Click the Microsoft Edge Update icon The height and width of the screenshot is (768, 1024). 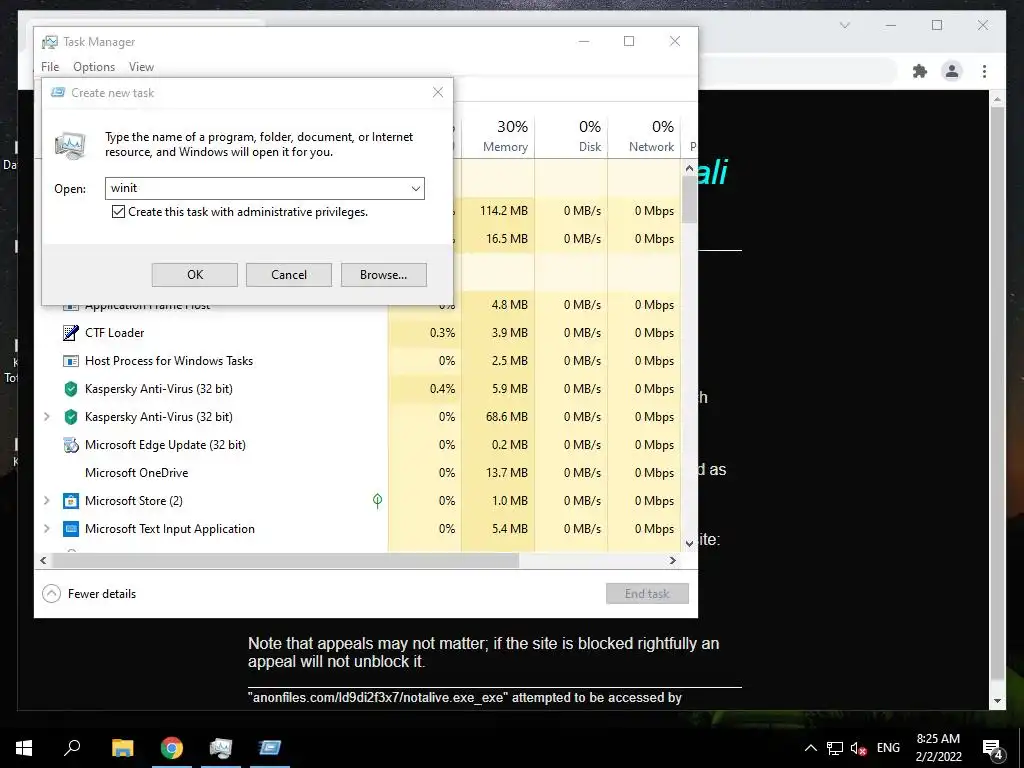tap(71, 445)
